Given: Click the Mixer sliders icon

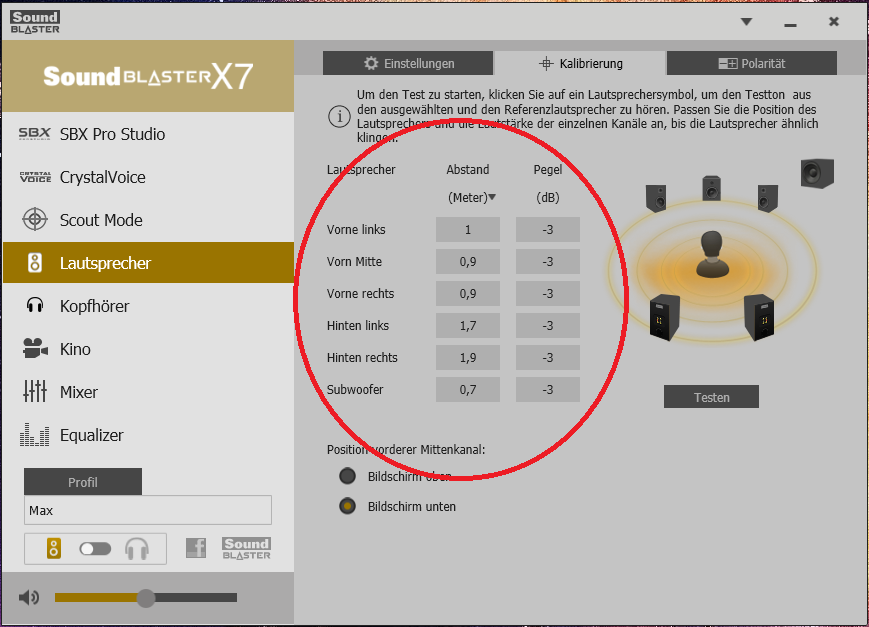Looking at the screenshot, I should tap(35, 391).
